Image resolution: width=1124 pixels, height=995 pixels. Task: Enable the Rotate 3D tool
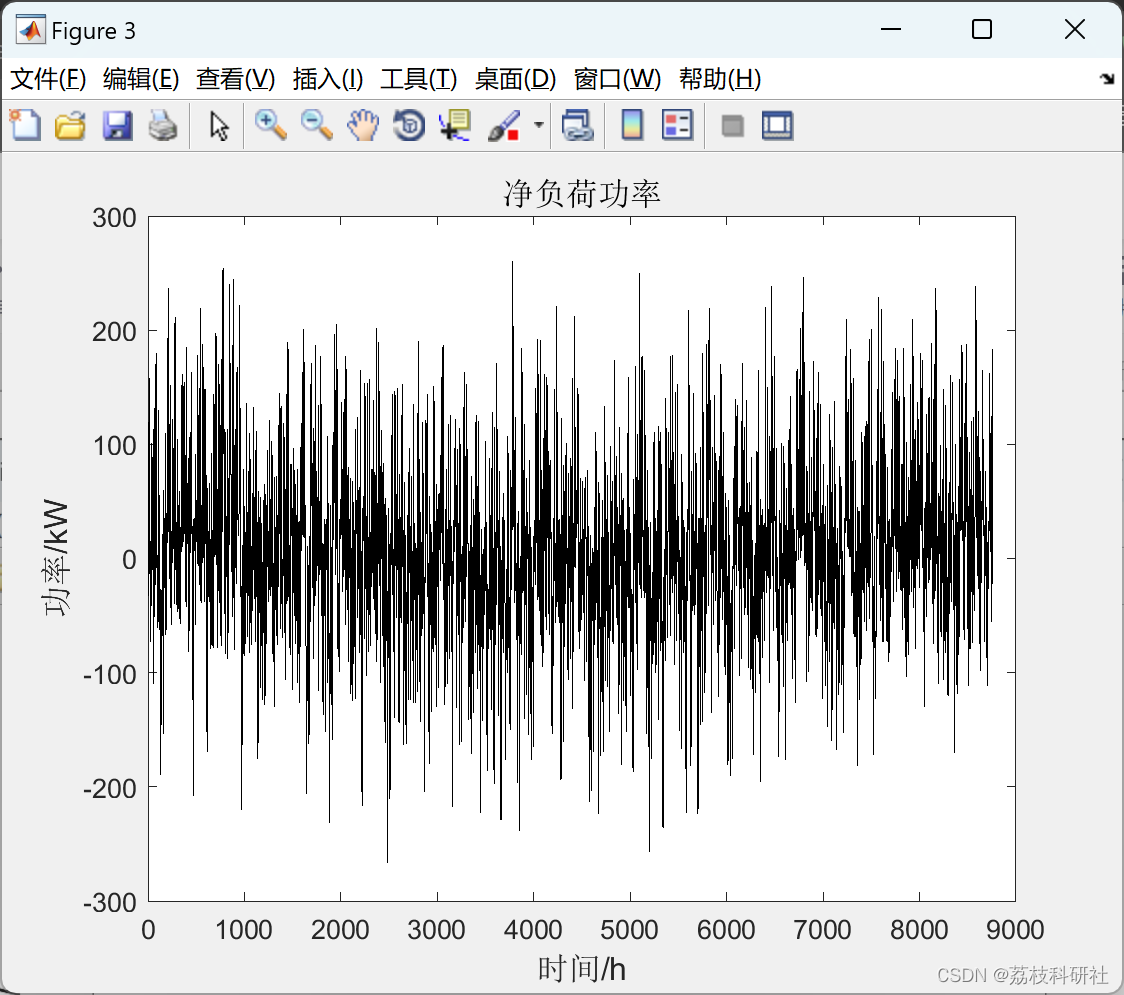pos(409,125)
